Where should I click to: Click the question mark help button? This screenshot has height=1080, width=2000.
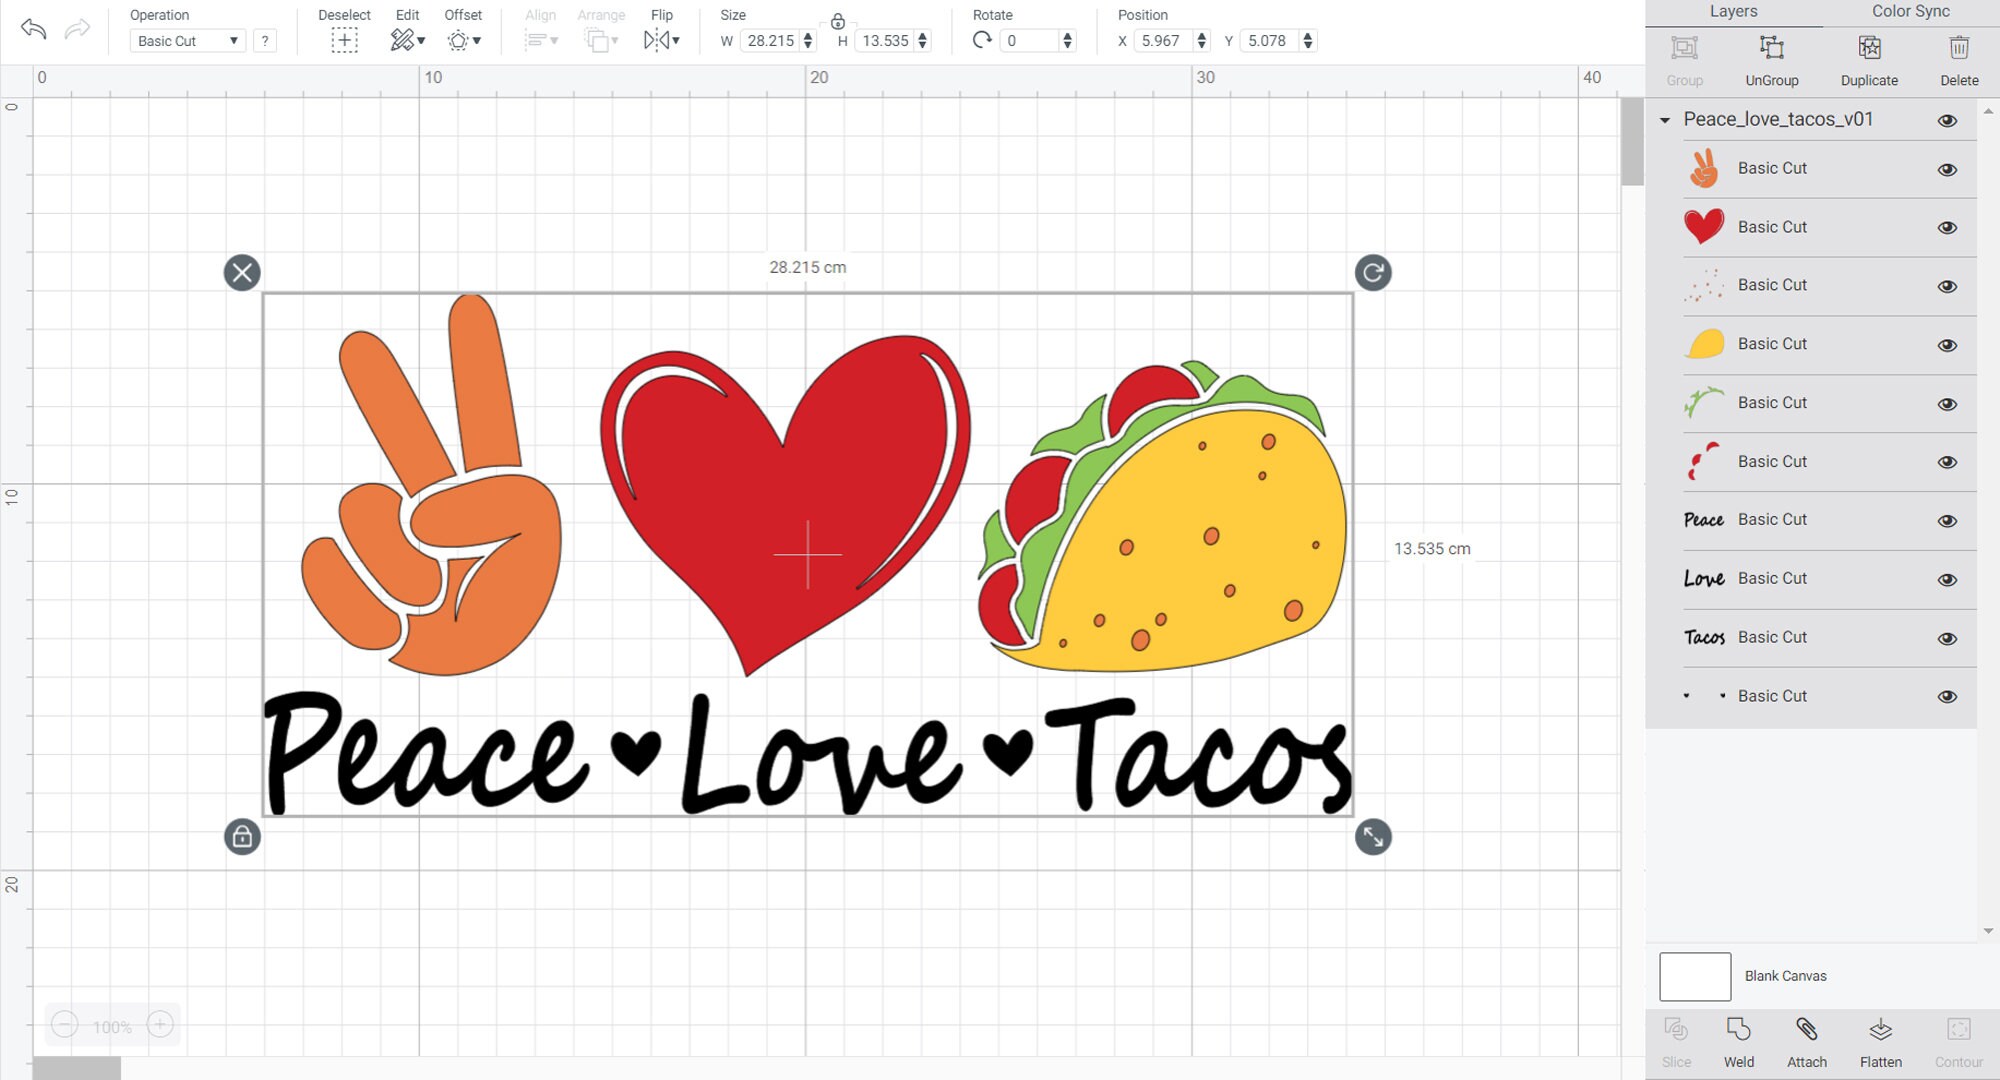tap(264, 40)
